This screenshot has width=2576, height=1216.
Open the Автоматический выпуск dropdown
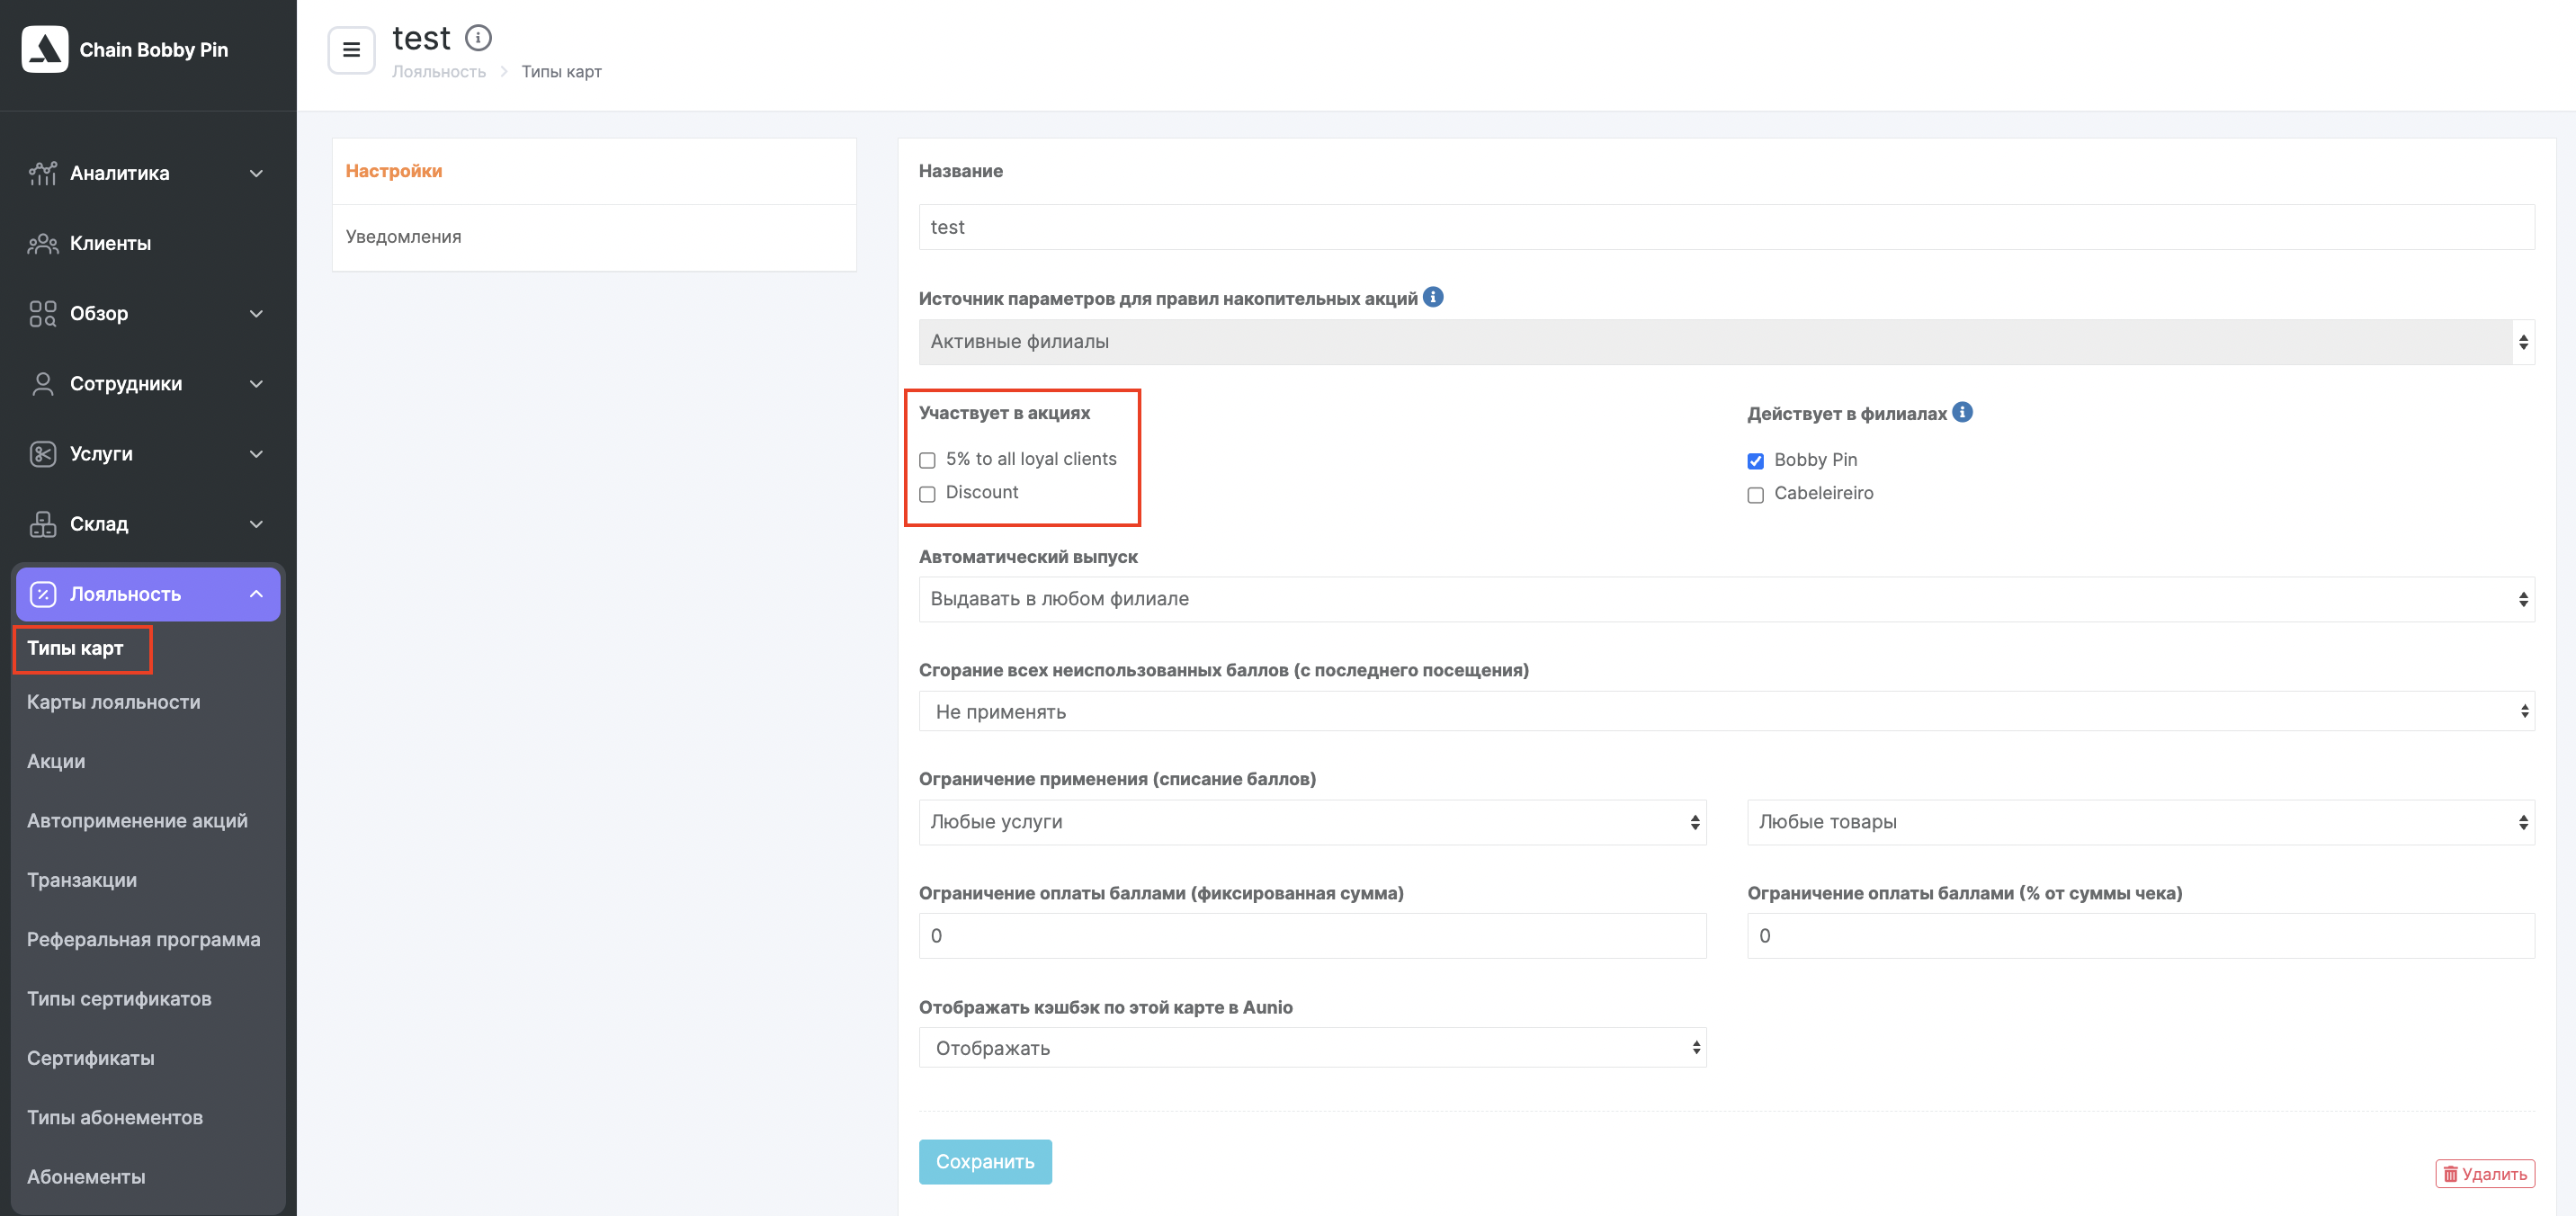click(x=1726, y=599)
